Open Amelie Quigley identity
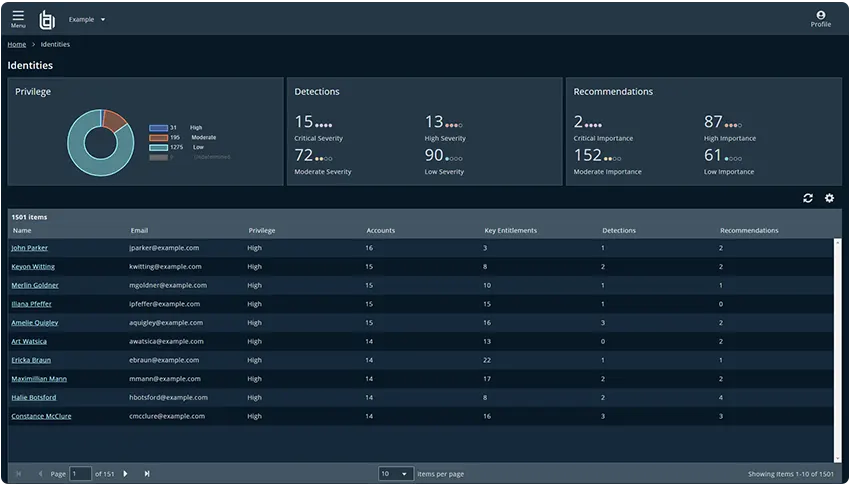850x488 pixels. coord(35,323)
